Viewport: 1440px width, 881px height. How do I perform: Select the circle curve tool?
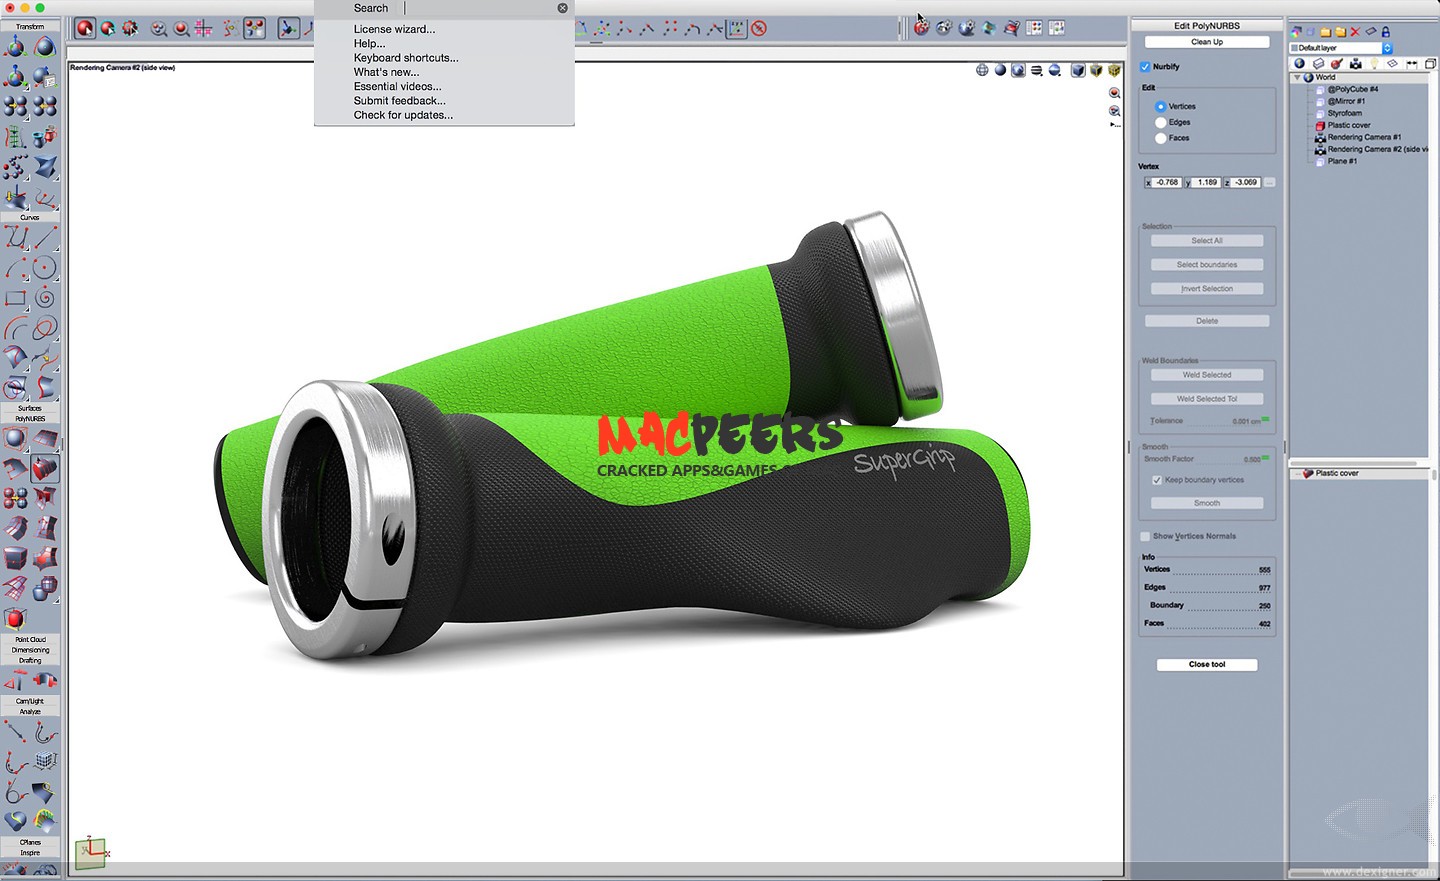point(44,268)
